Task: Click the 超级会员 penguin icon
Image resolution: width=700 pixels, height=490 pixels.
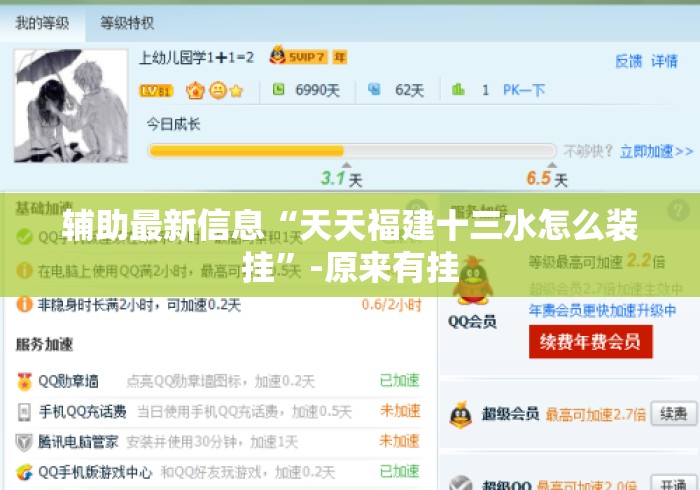Action: pos(461,415)
